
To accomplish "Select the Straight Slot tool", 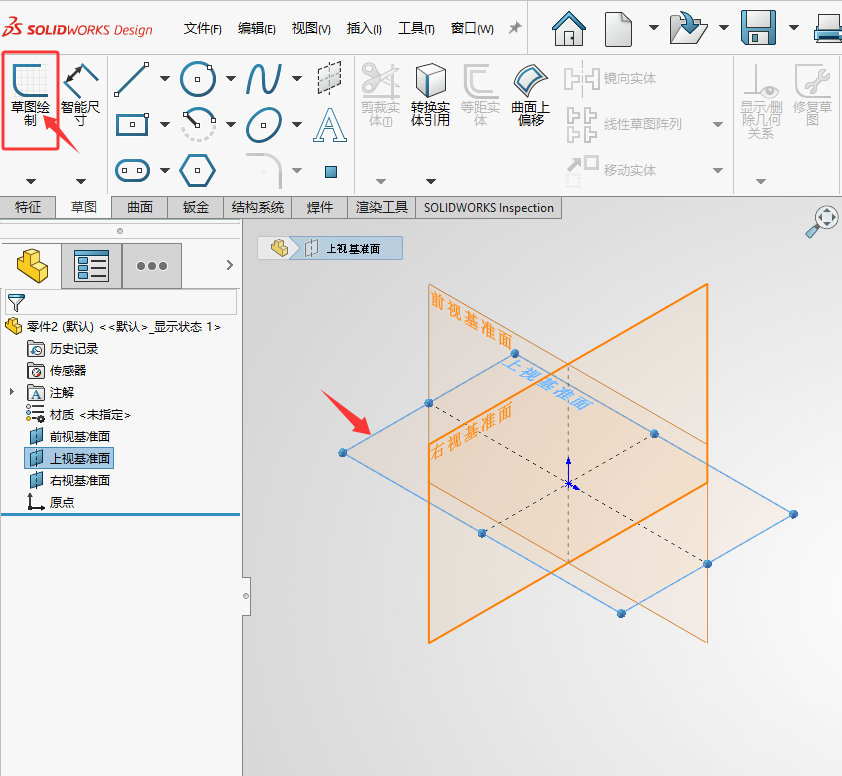I will [x=132, y=171].
